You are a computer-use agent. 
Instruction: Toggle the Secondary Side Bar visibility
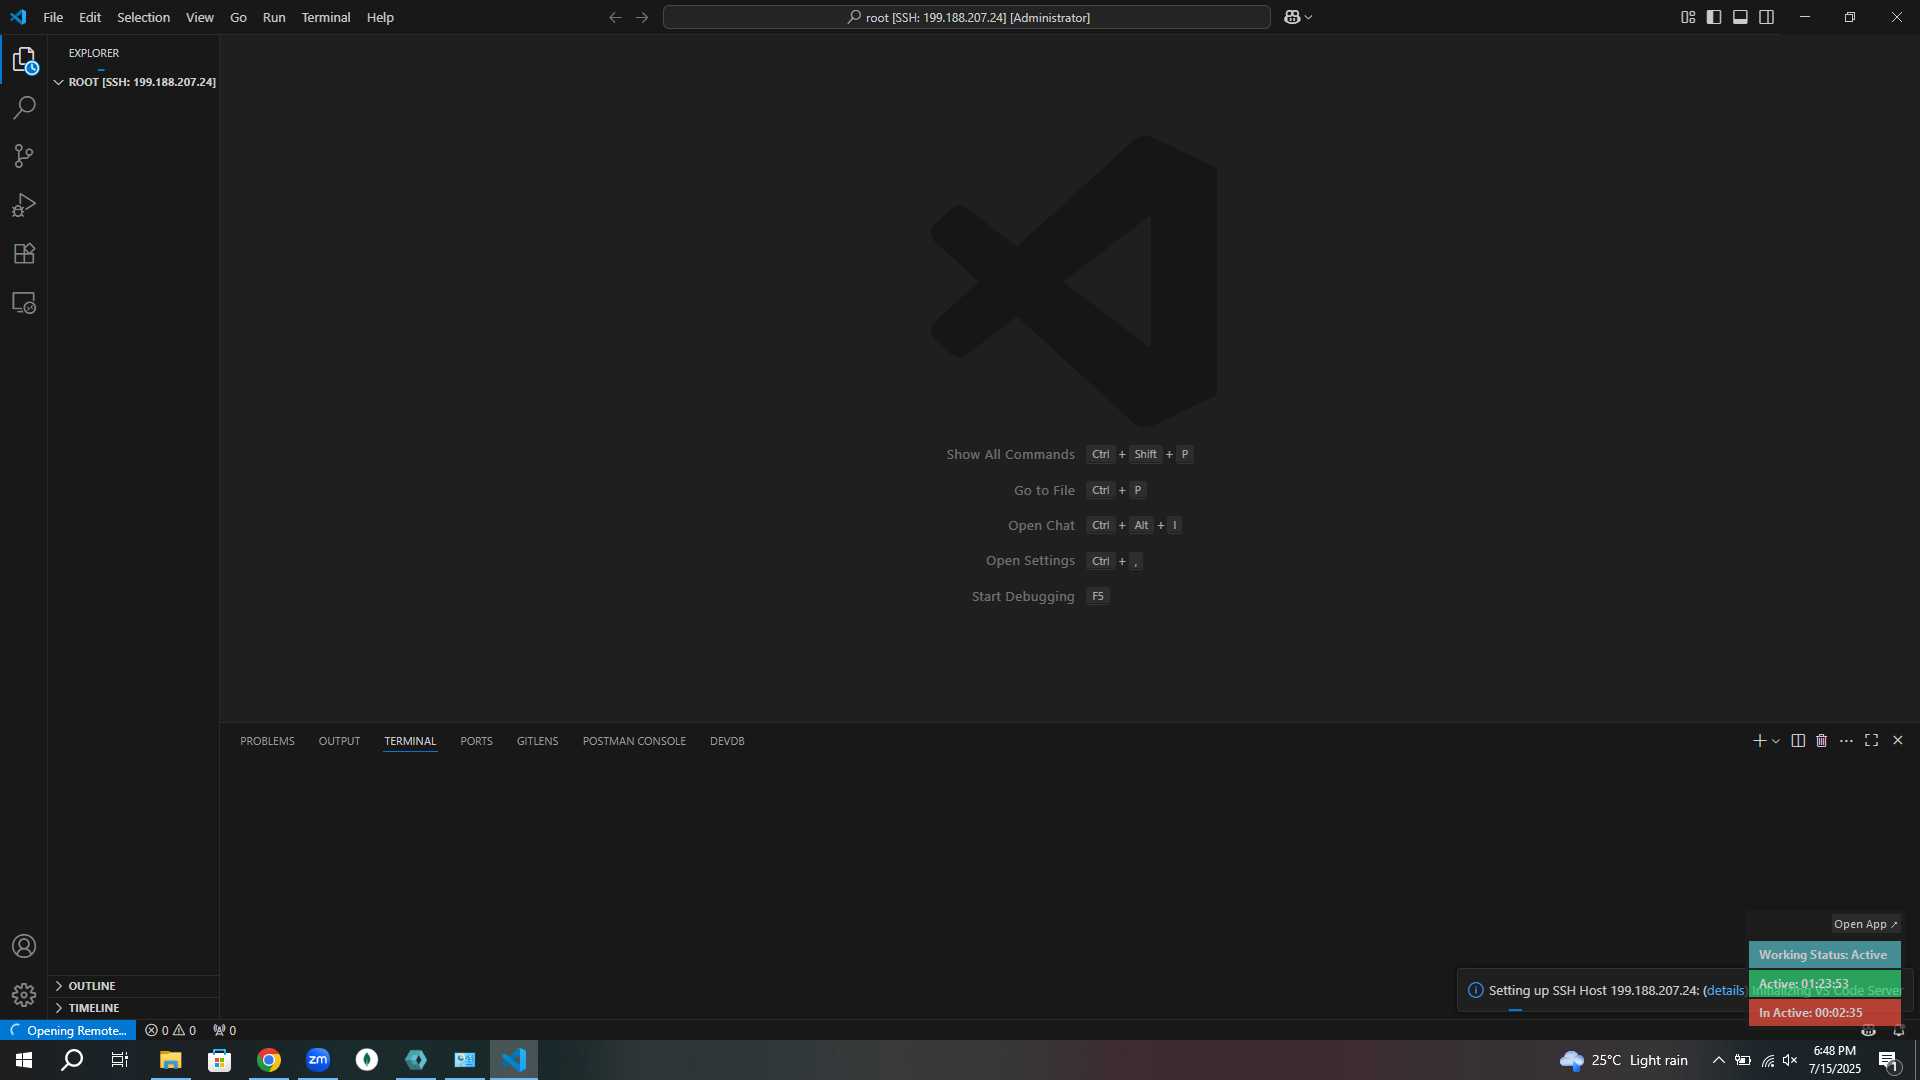tap(1767, 17)
